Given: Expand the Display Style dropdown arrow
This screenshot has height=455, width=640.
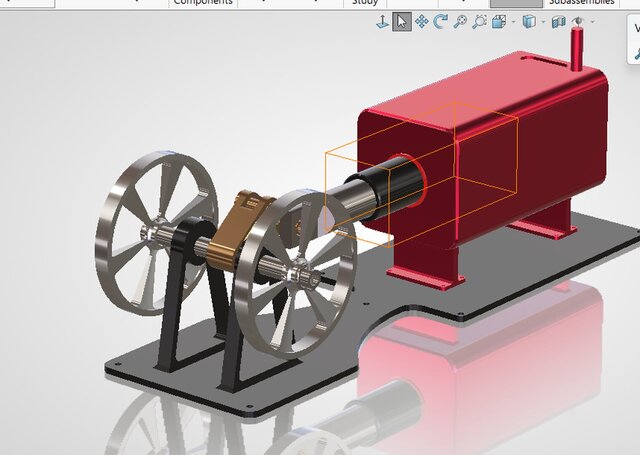Looking at the screenshot, I should [543, 22].
